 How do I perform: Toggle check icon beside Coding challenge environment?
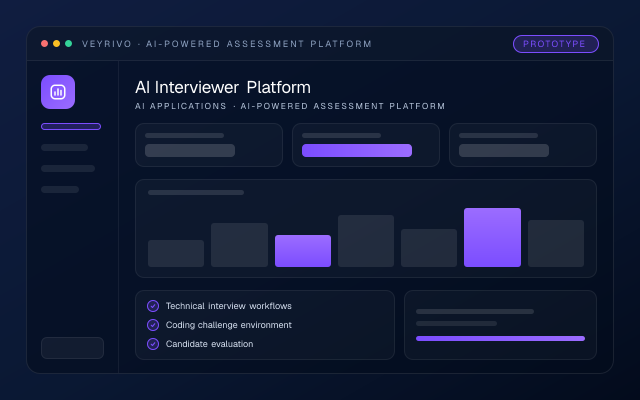coord(153,325)
